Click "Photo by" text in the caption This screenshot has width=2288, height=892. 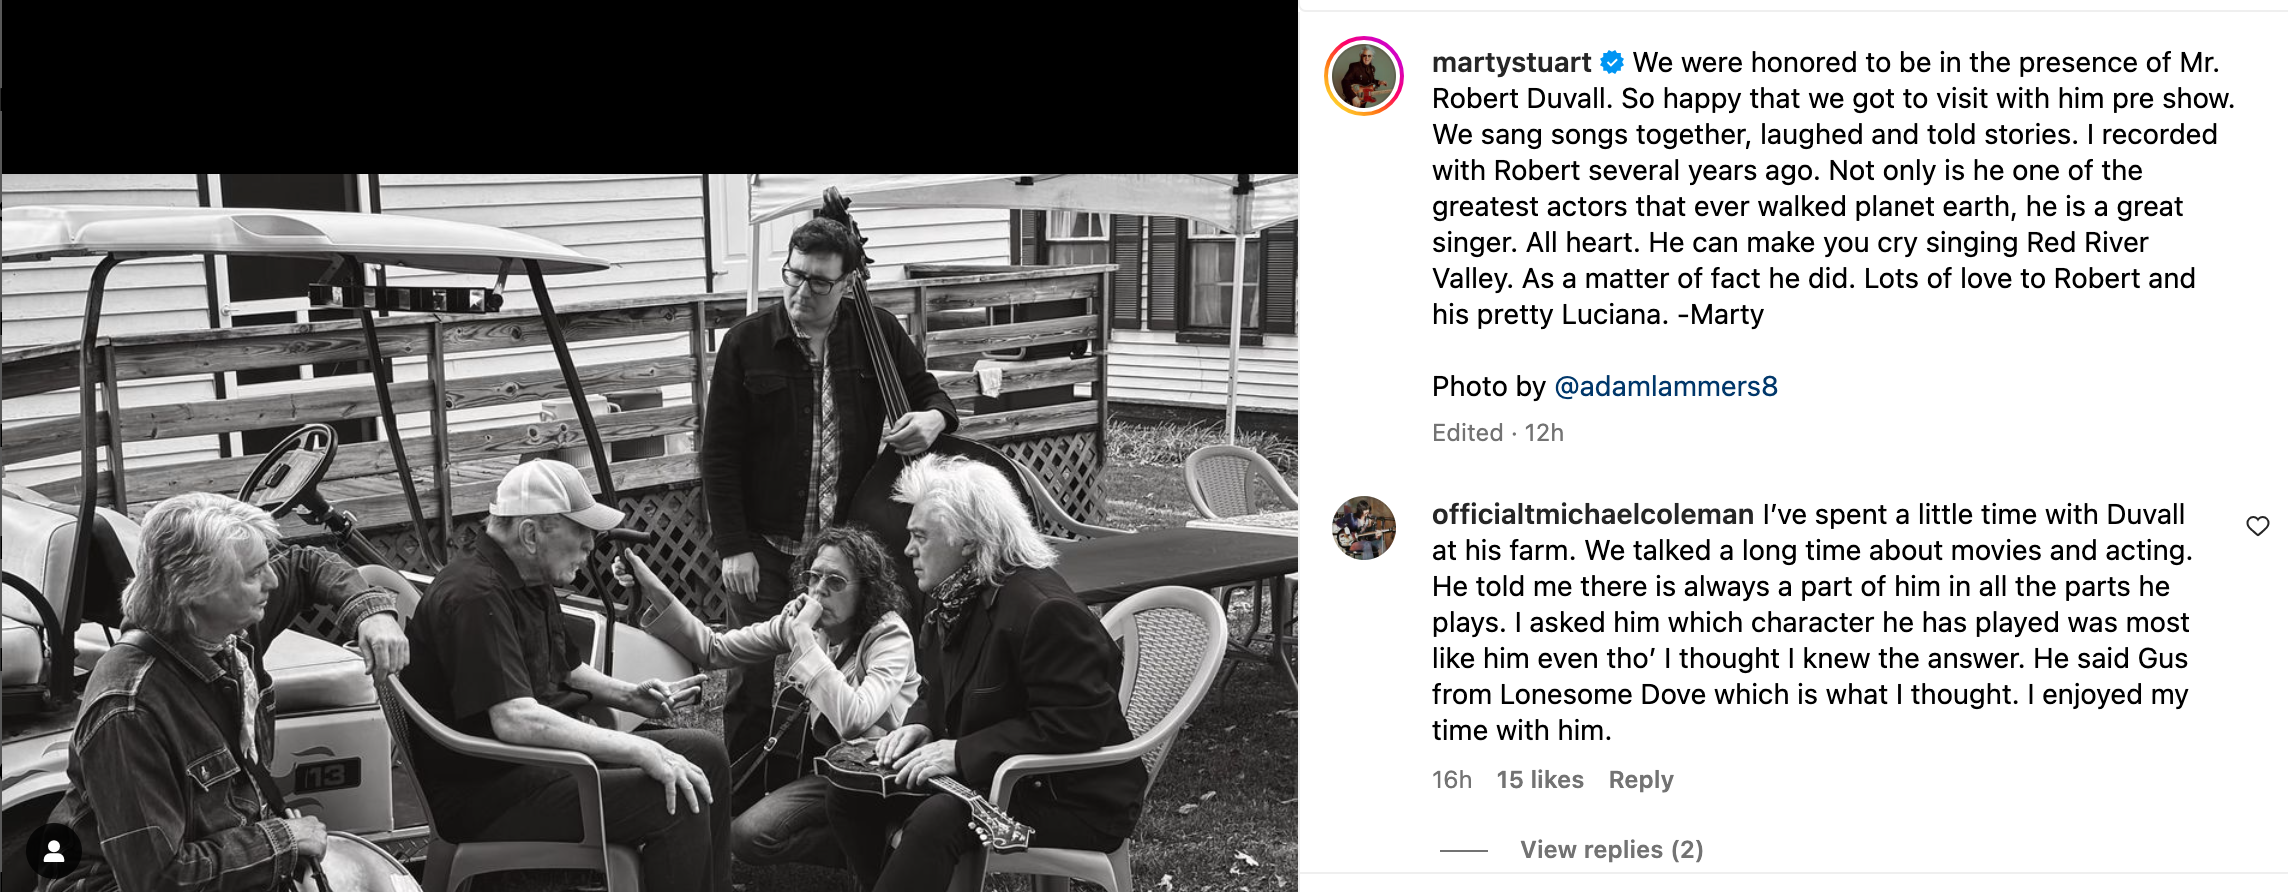click(1488, 387)
